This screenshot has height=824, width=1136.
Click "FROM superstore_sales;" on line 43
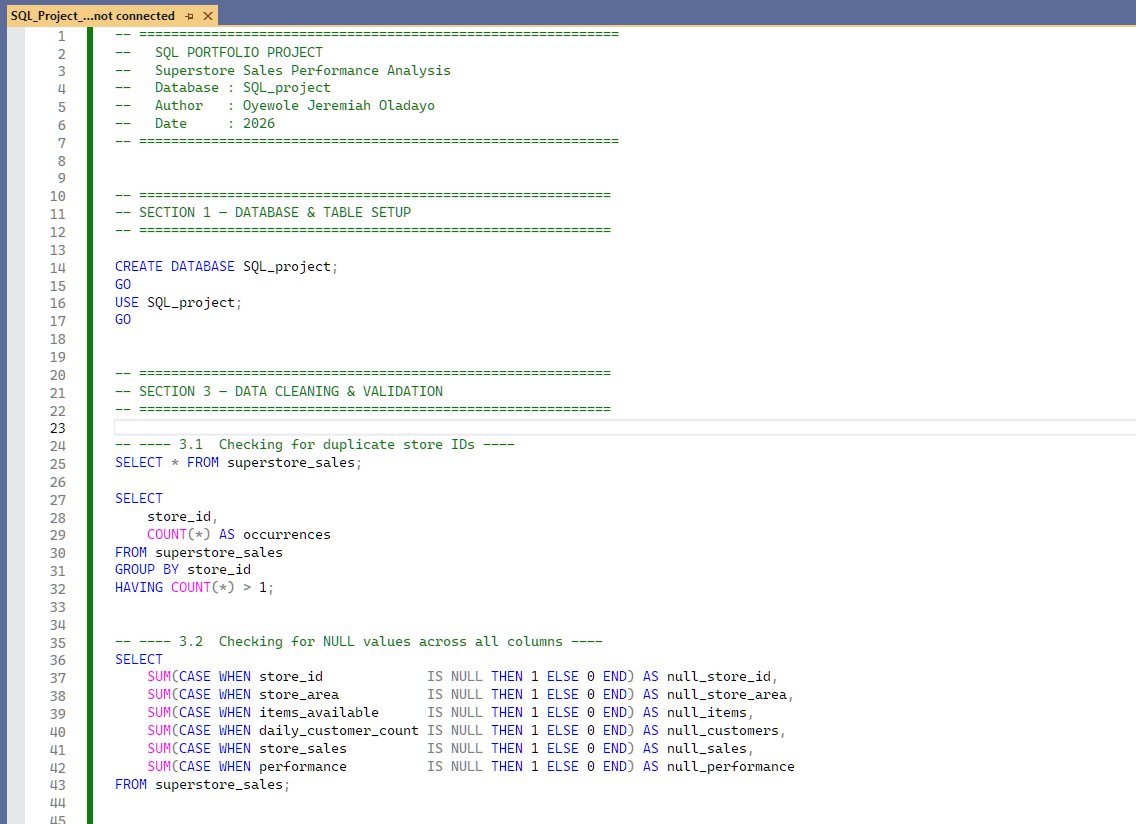202,785
